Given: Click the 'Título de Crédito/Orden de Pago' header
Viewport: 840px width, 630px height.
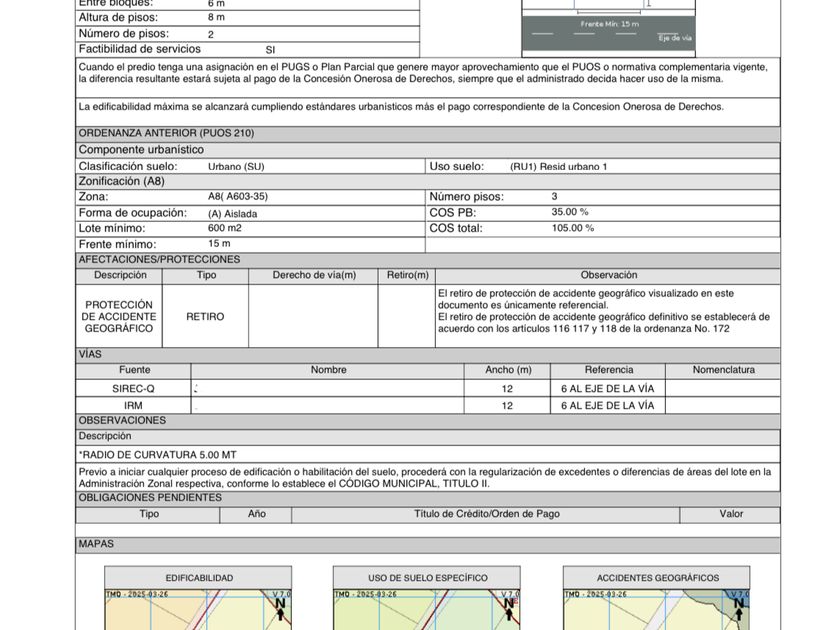Looking at the screenshot, I should [486, 514].
